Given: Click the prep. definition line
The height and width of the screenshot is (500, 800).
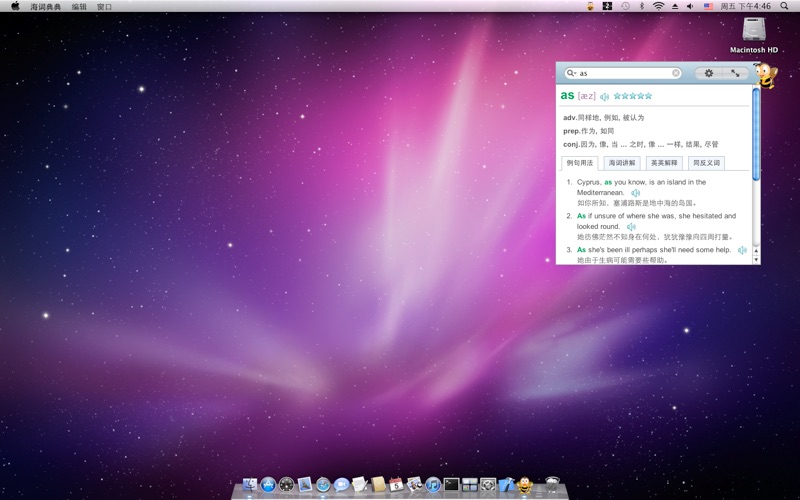Looking at the screenshot, I should tap(588, 131).
